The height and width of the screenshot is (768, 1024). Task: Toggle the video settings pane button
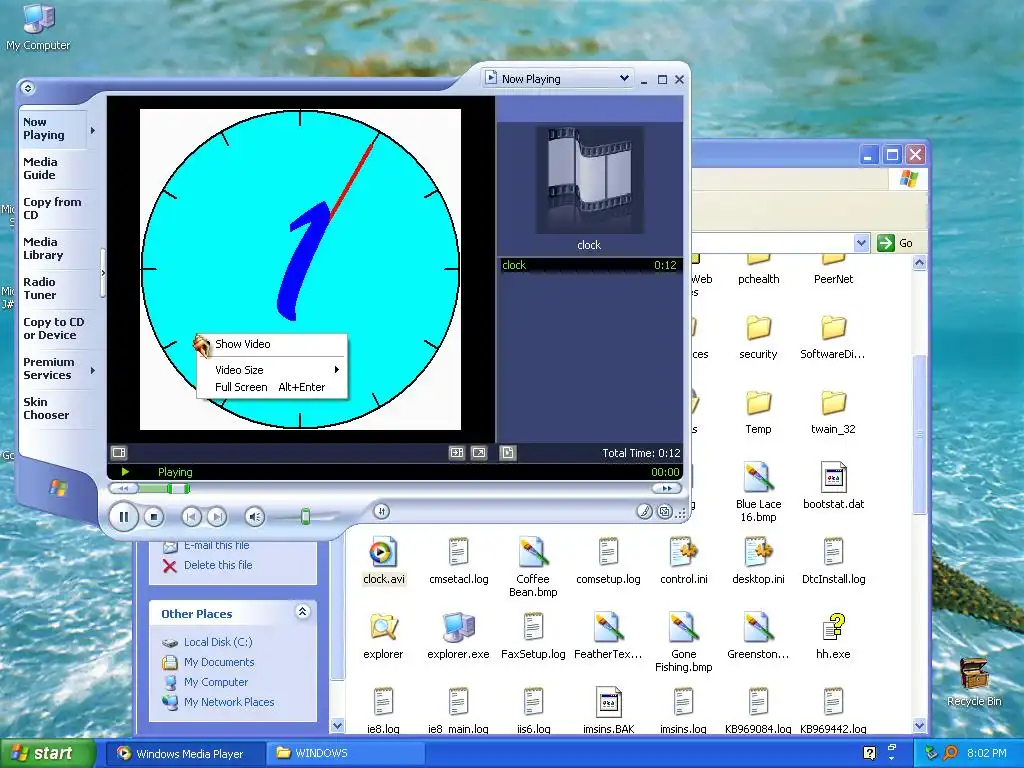click(x=119, y=453)
